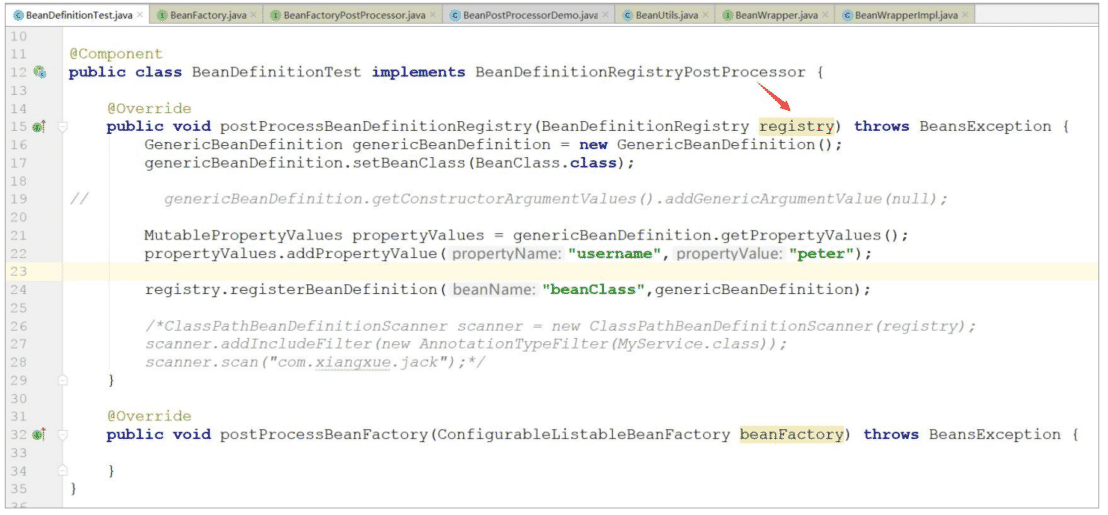Click the commented addGenericArgumentValue line 19
Screen dimensions: 1108x515
(x=555, y=199)
